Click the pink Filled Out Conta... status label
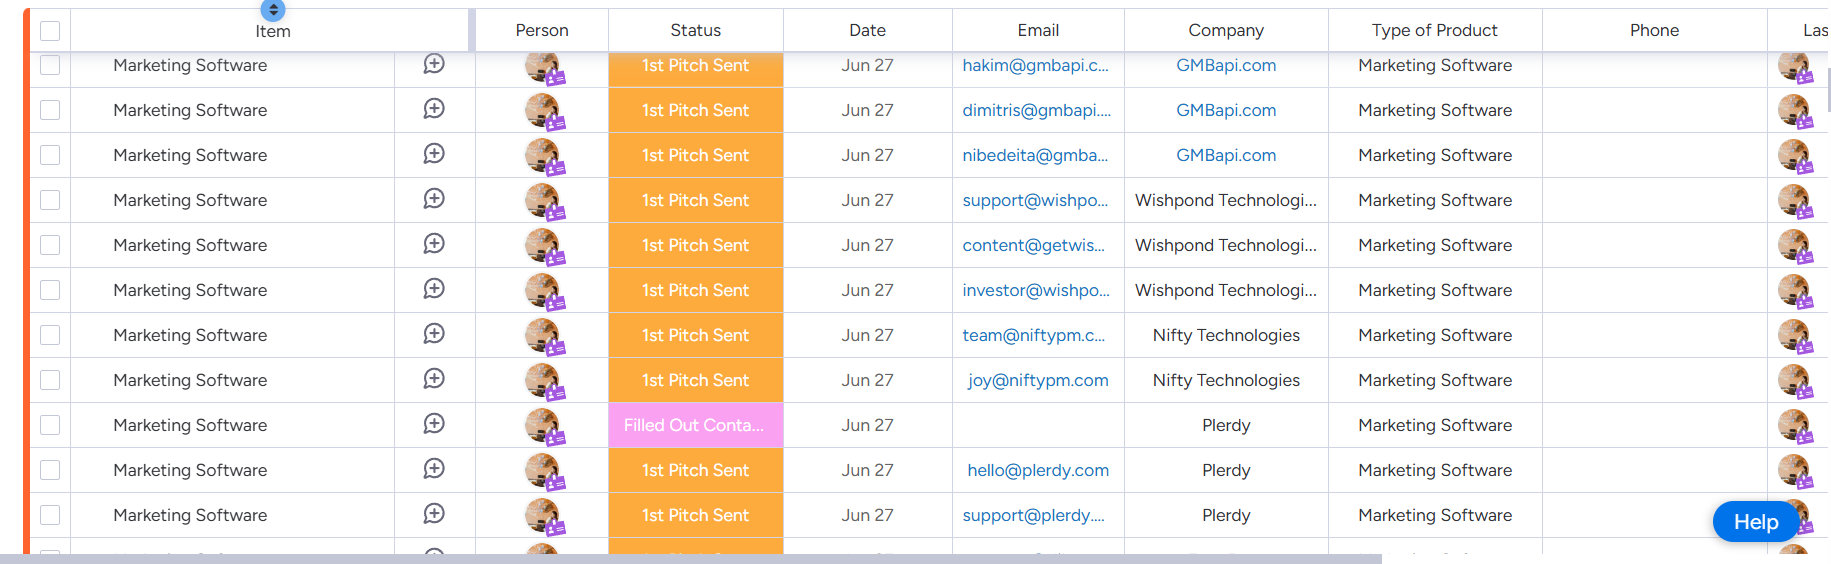The image size is (1831, 564). 695,425
